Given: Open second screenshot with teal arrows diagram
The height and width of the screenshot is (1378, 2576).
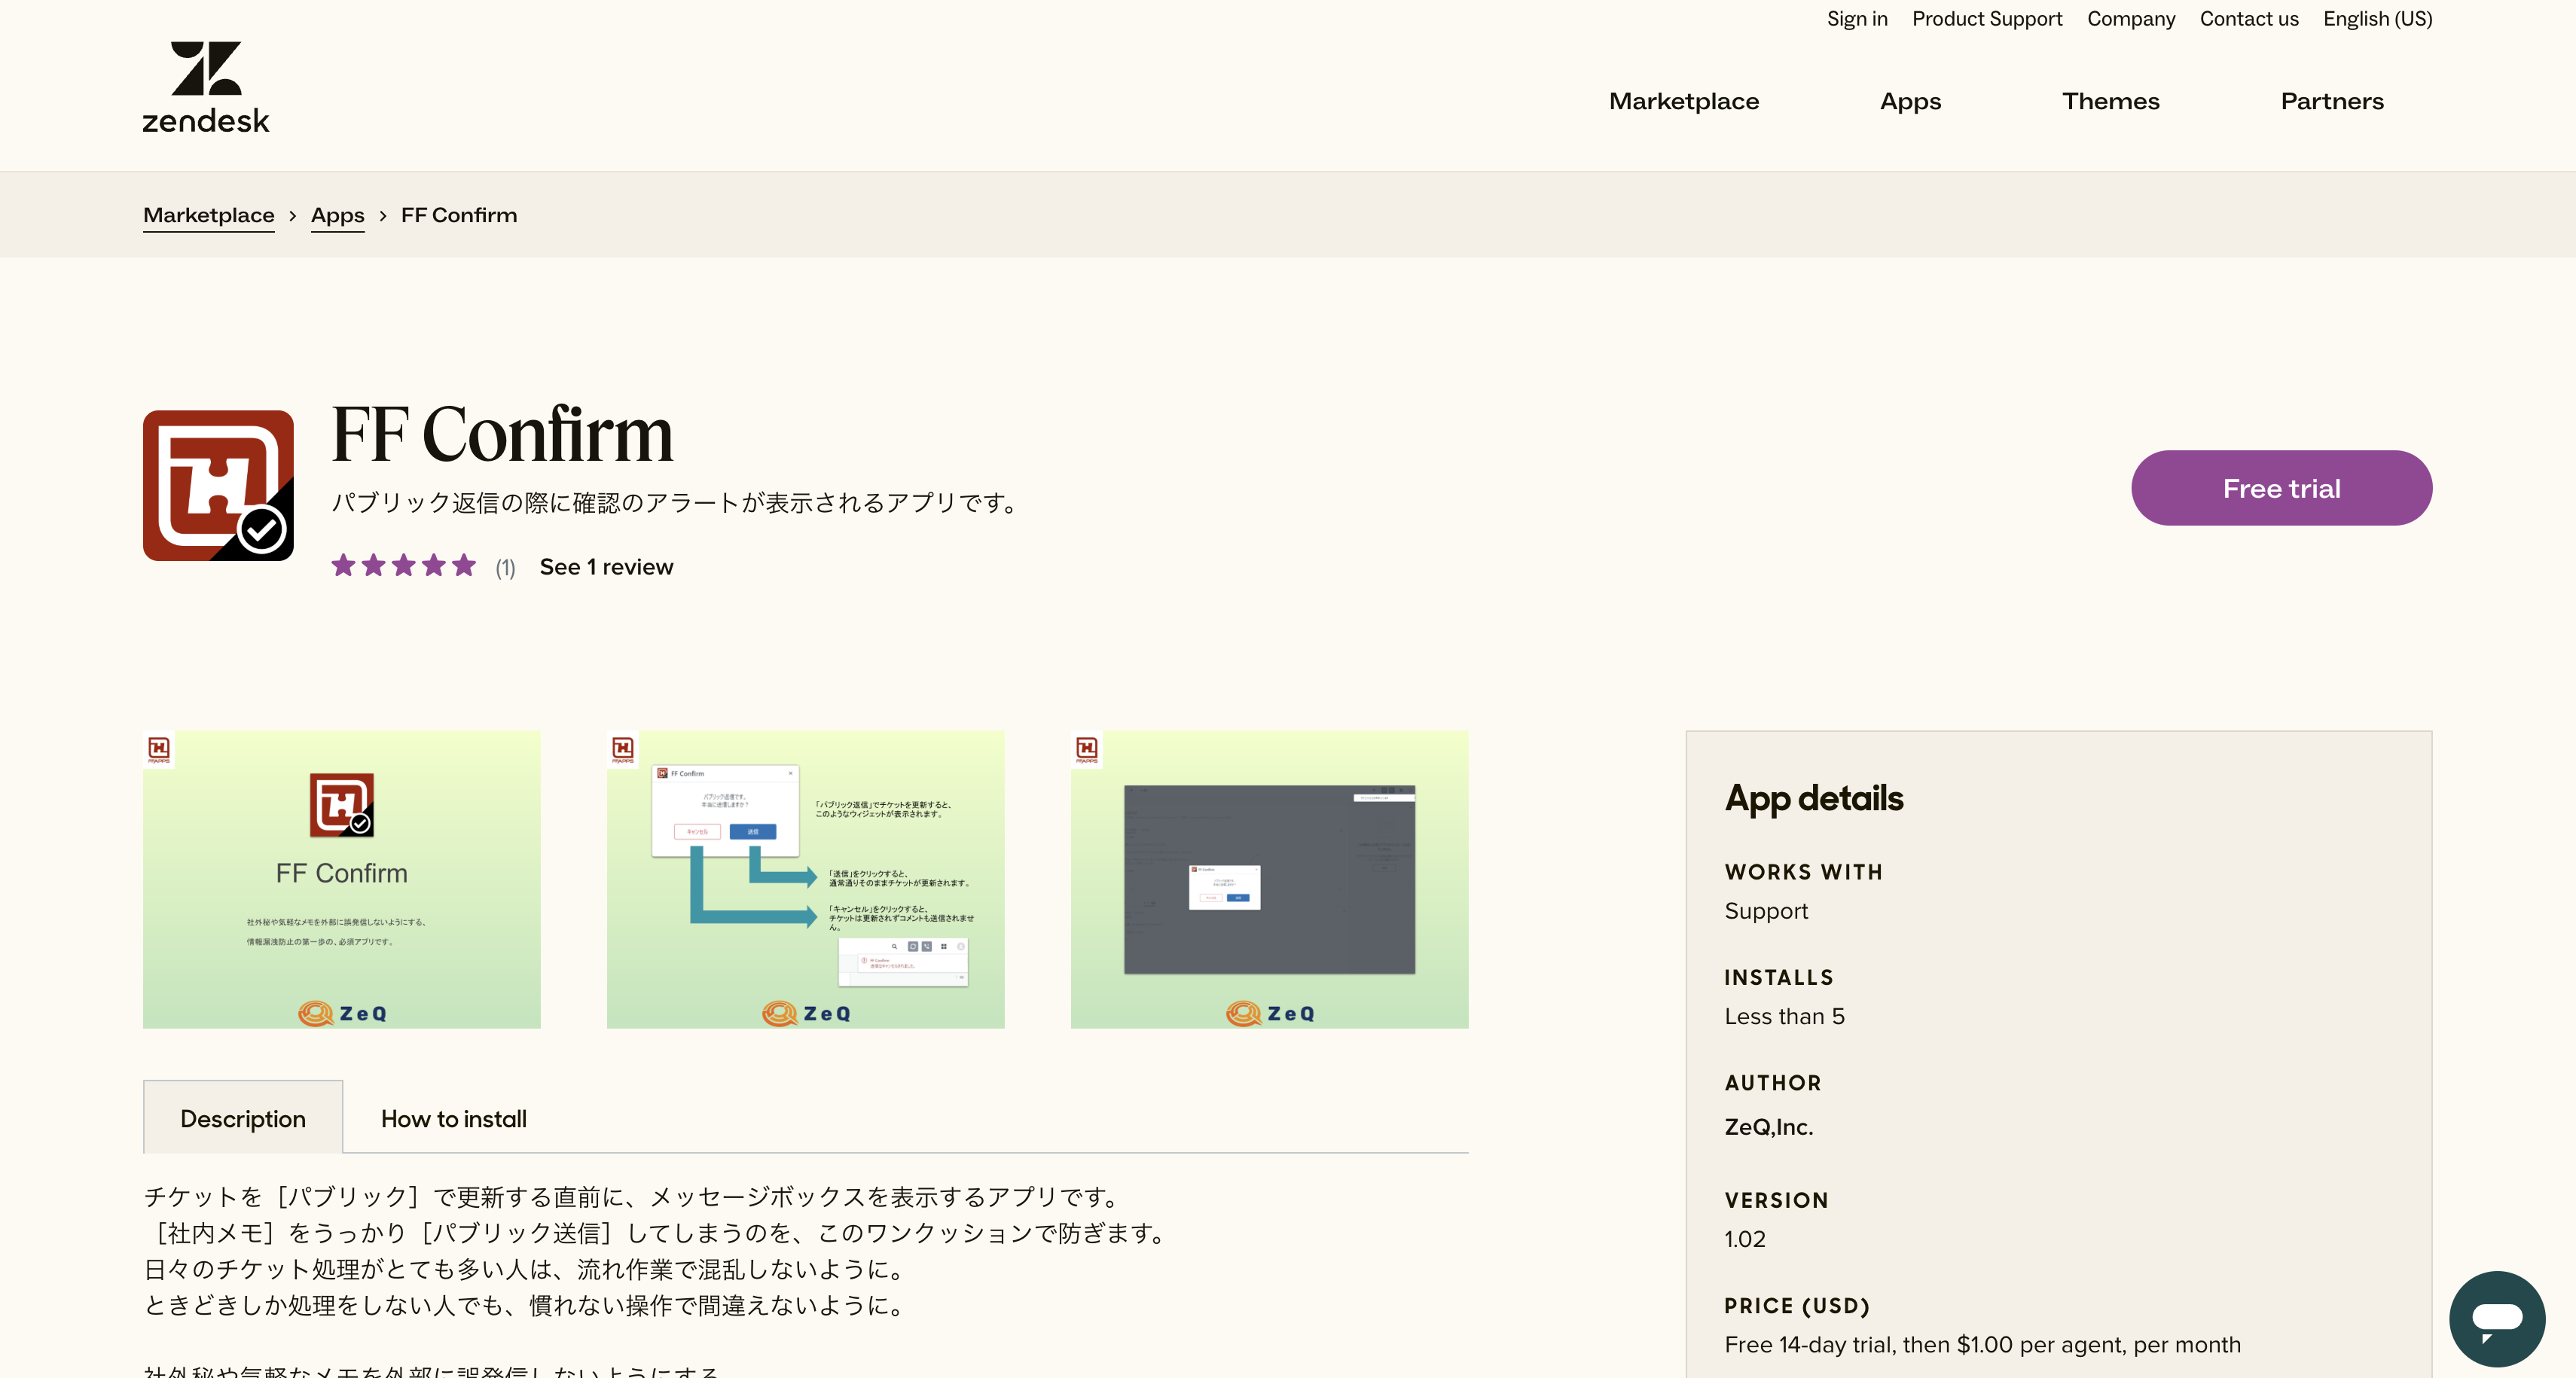Looking at the screenshot, I should coord(806,879).
